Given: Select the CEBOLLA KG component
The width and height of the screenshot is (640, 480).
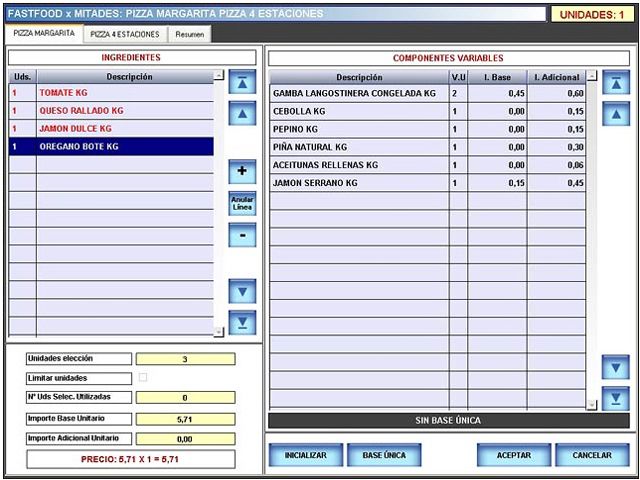Looking at the screenshot, I should pos(427,111).
